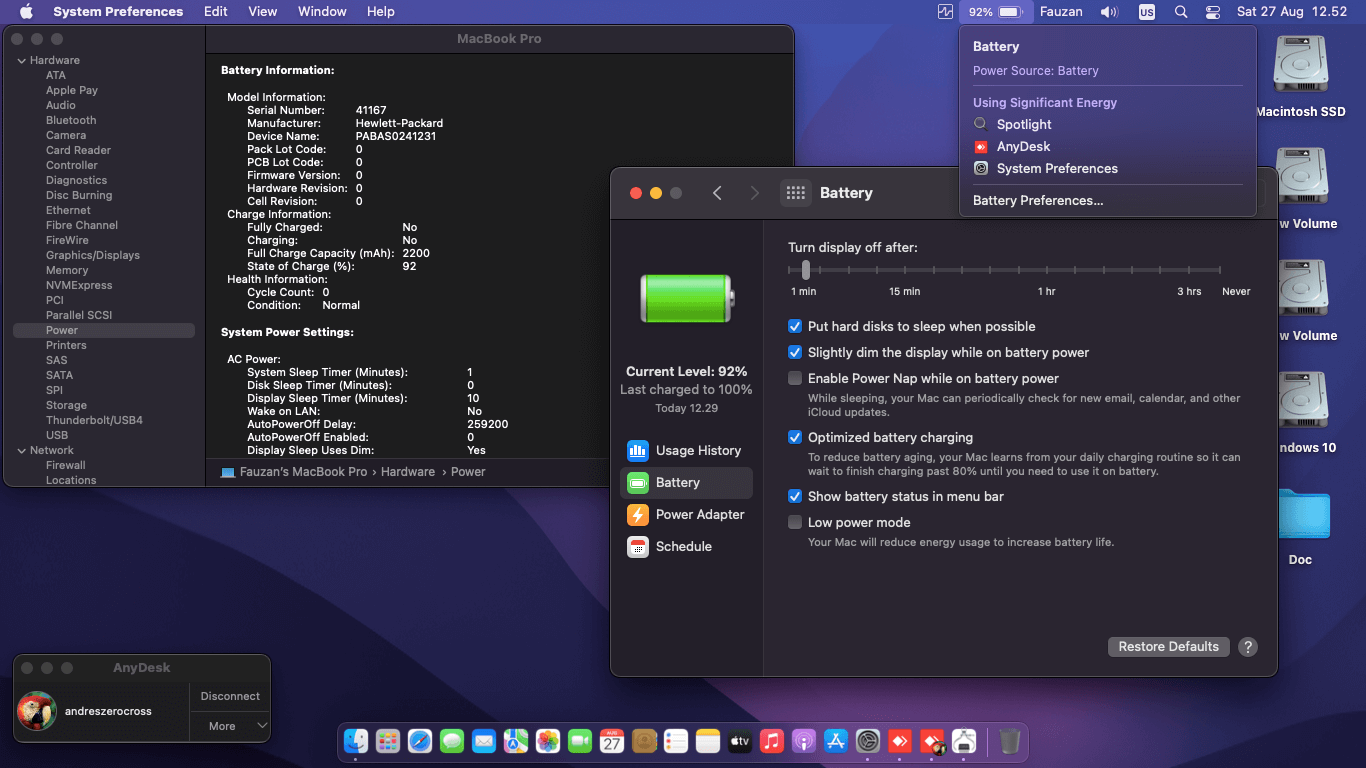
Task: Open the View menu in menu bar
Action: point(263,12)
